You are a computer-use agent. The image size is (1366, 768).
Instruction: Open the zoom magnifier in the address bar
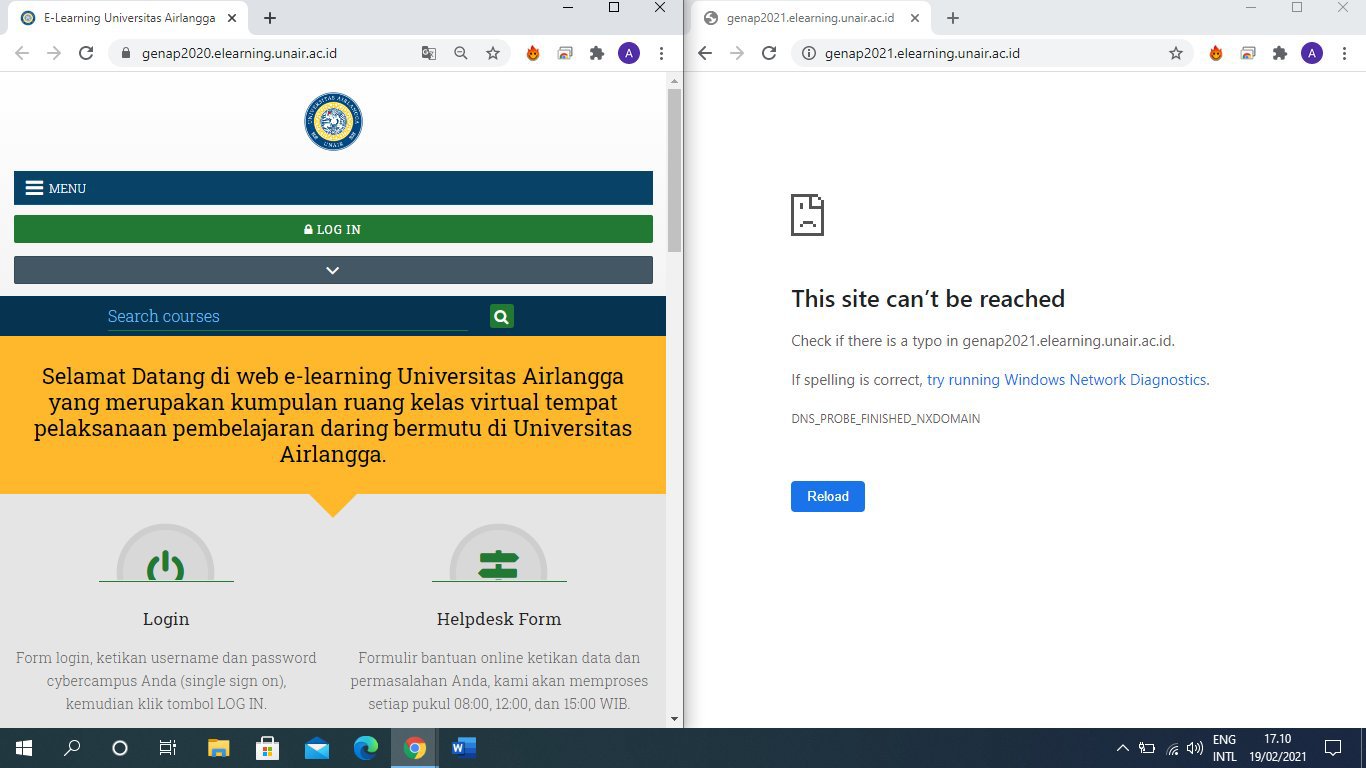[461, 53]
